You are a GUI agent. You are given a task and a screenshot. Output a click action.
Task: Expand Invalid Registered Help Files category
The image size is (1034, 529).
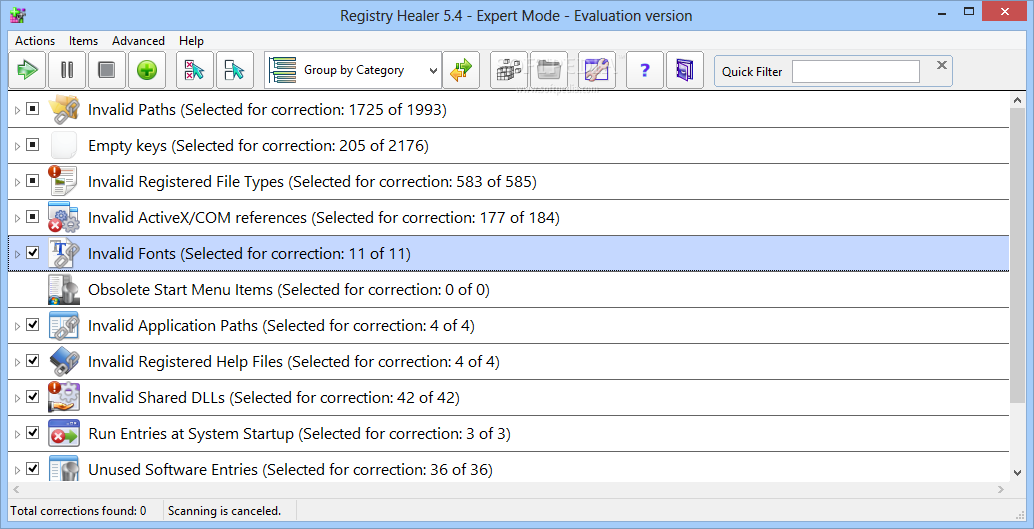coord(17,362)
